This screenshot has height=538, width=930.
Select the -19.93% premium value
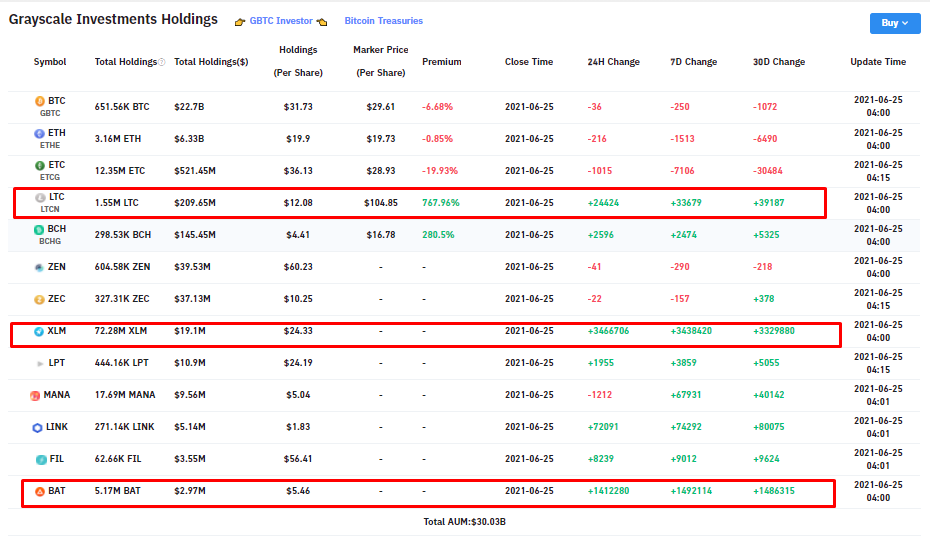coord(439,171)
